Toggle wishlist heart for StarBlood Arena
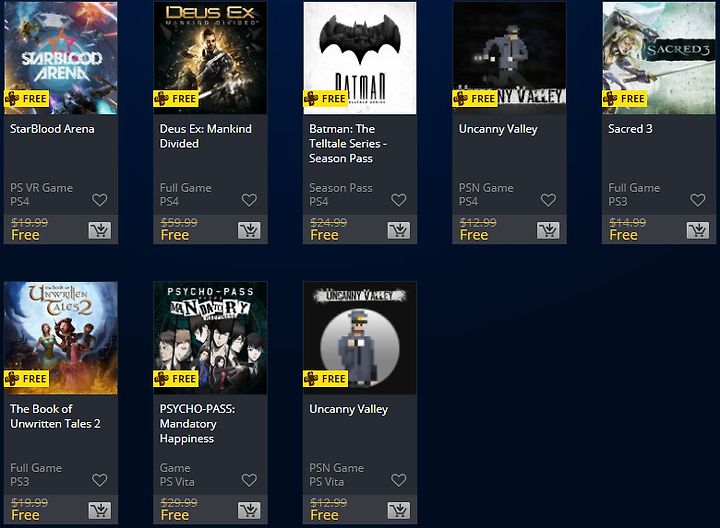The width and height of the screenshot is (720, 528). (100, 200)
